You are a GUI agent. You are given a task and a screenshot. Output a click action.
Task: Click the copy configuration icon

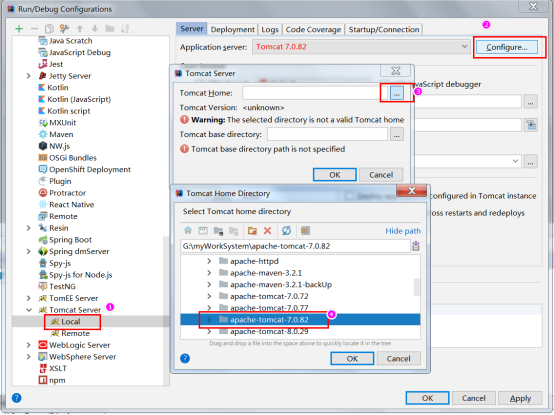point(49,29)
